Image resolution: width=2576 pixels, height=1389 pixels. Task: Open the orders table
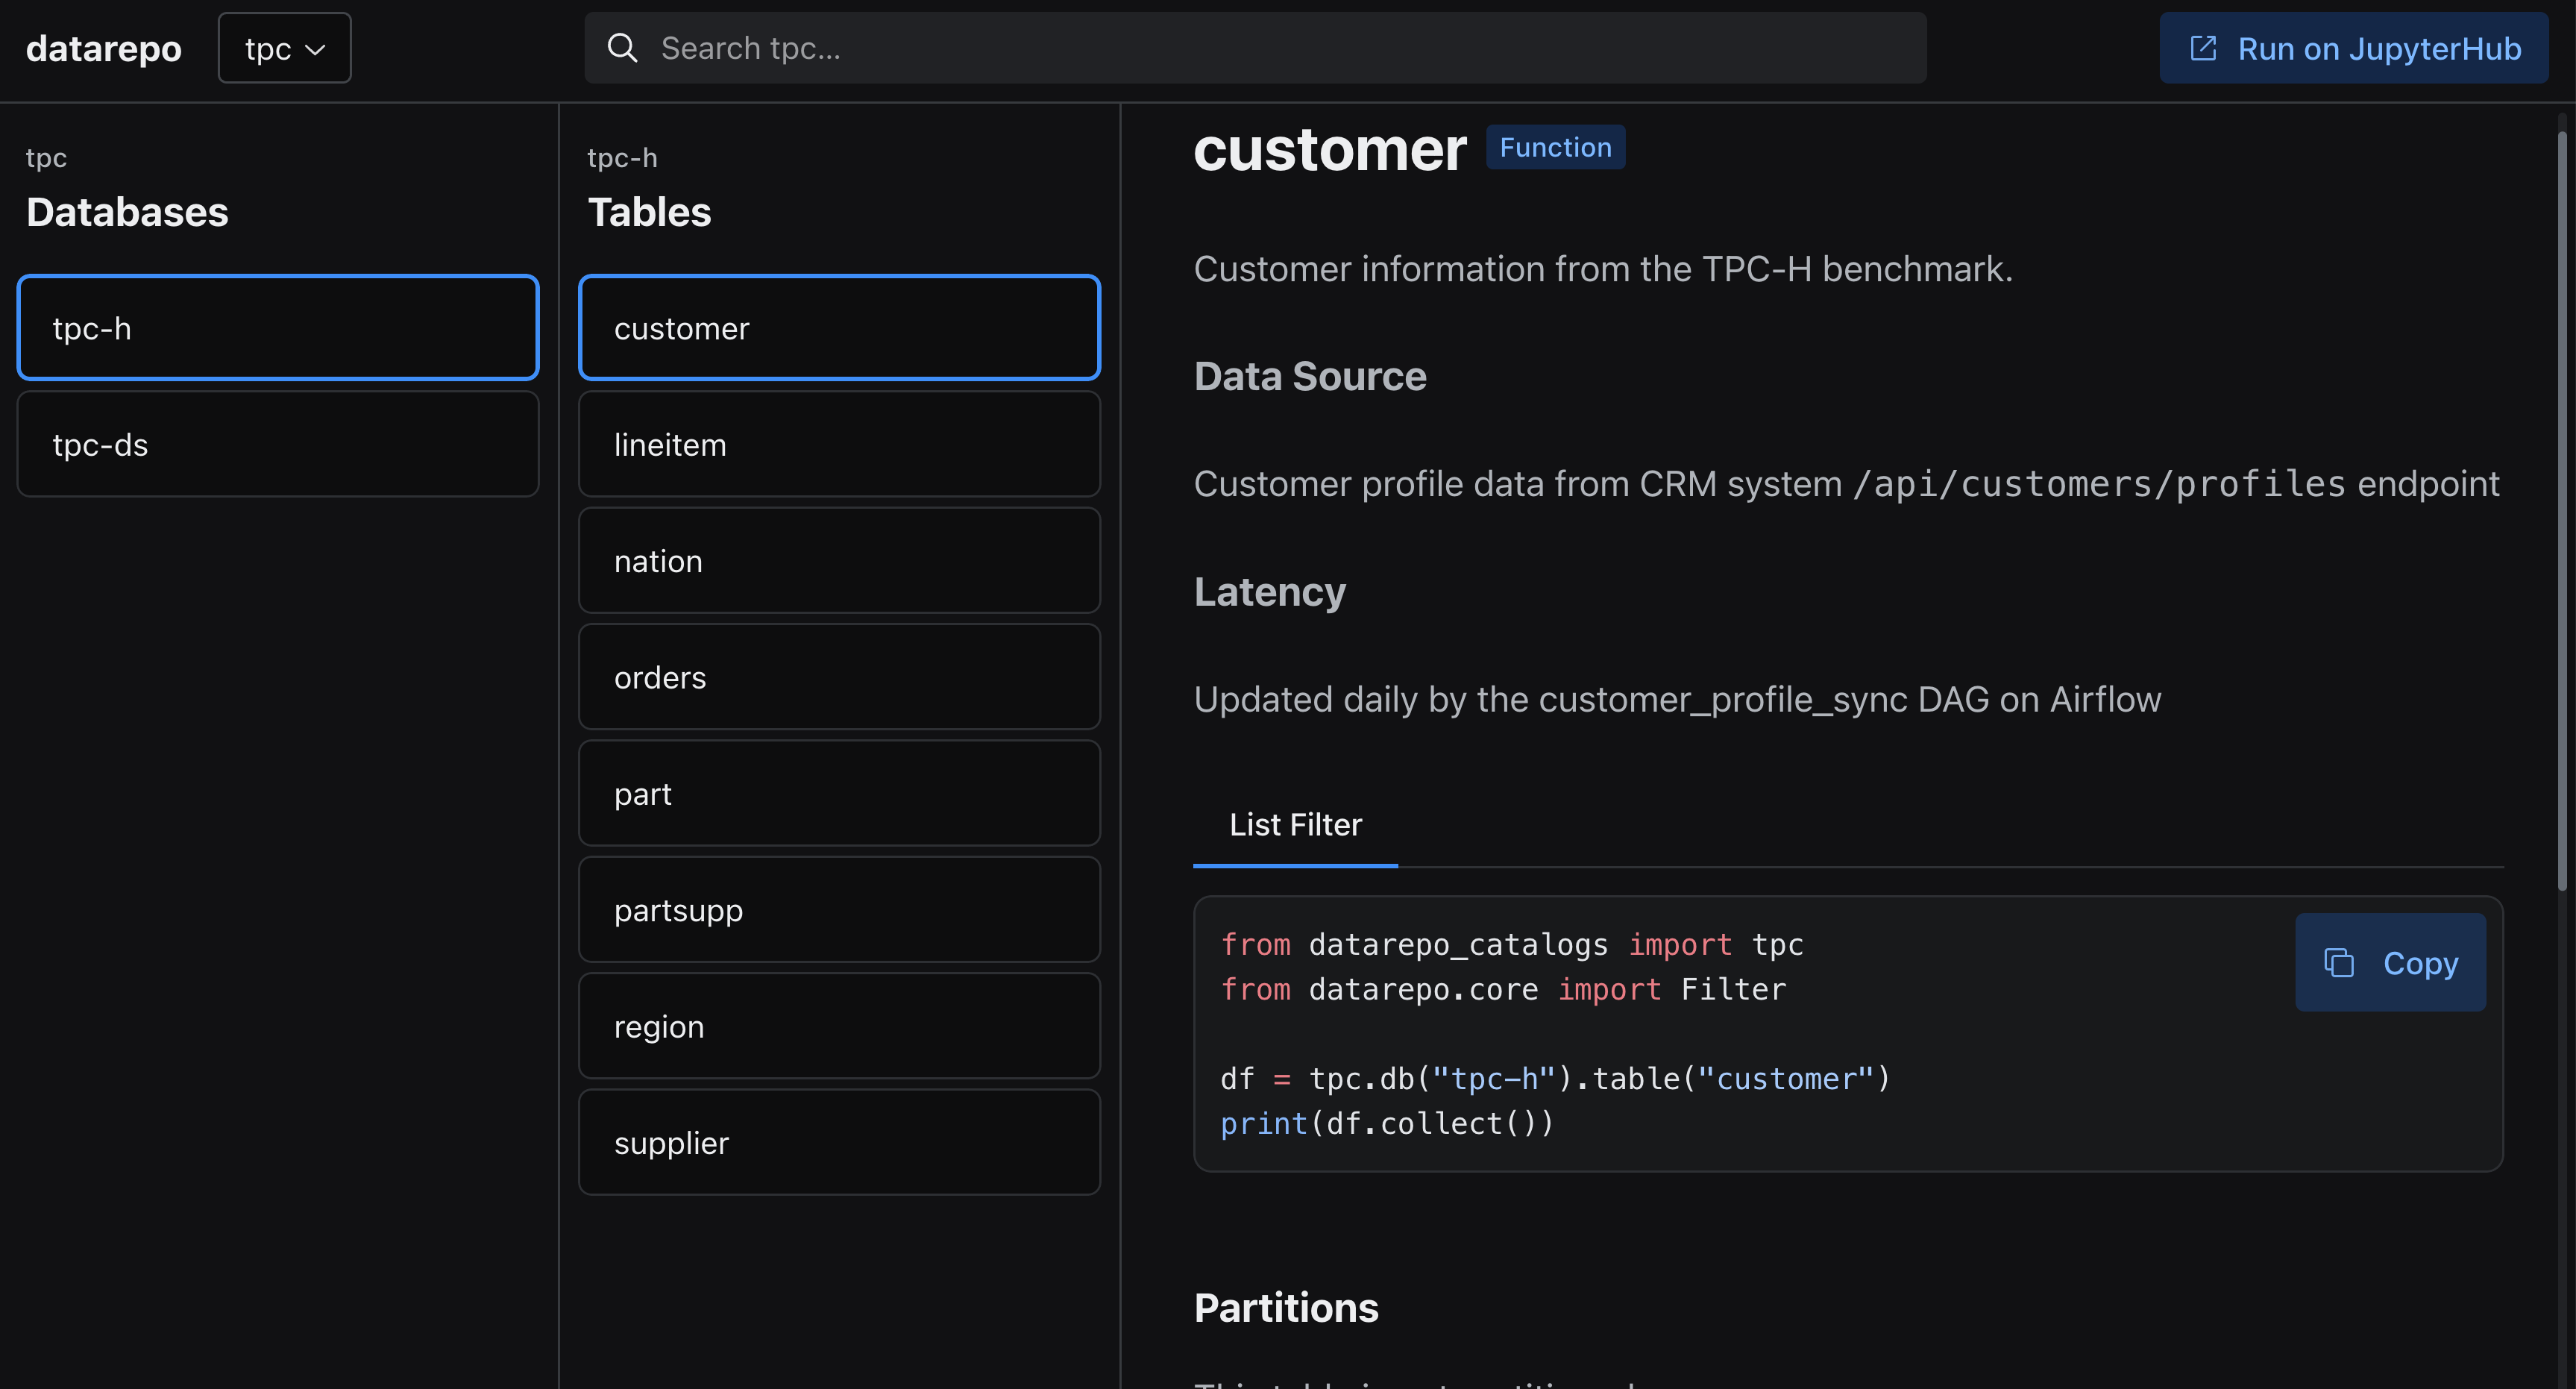point(839,677)
